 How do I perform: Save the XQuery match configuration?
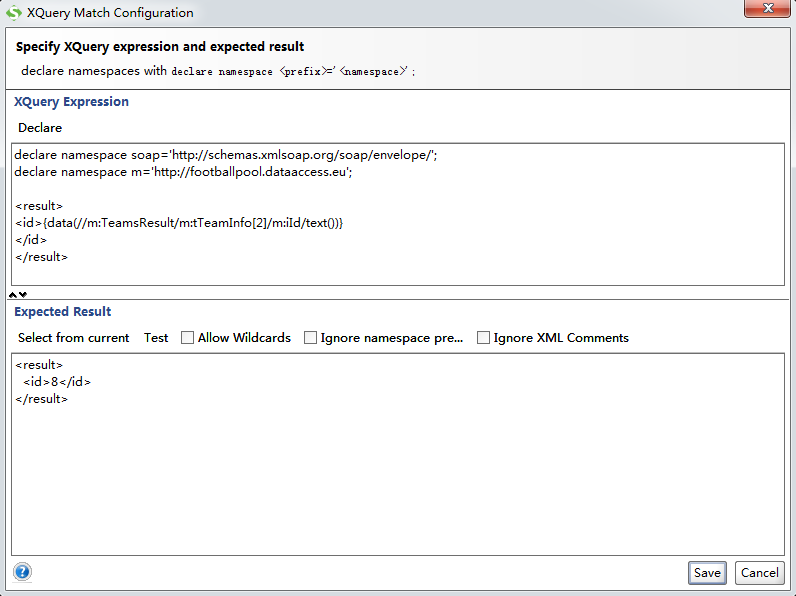tap(707, 573)
